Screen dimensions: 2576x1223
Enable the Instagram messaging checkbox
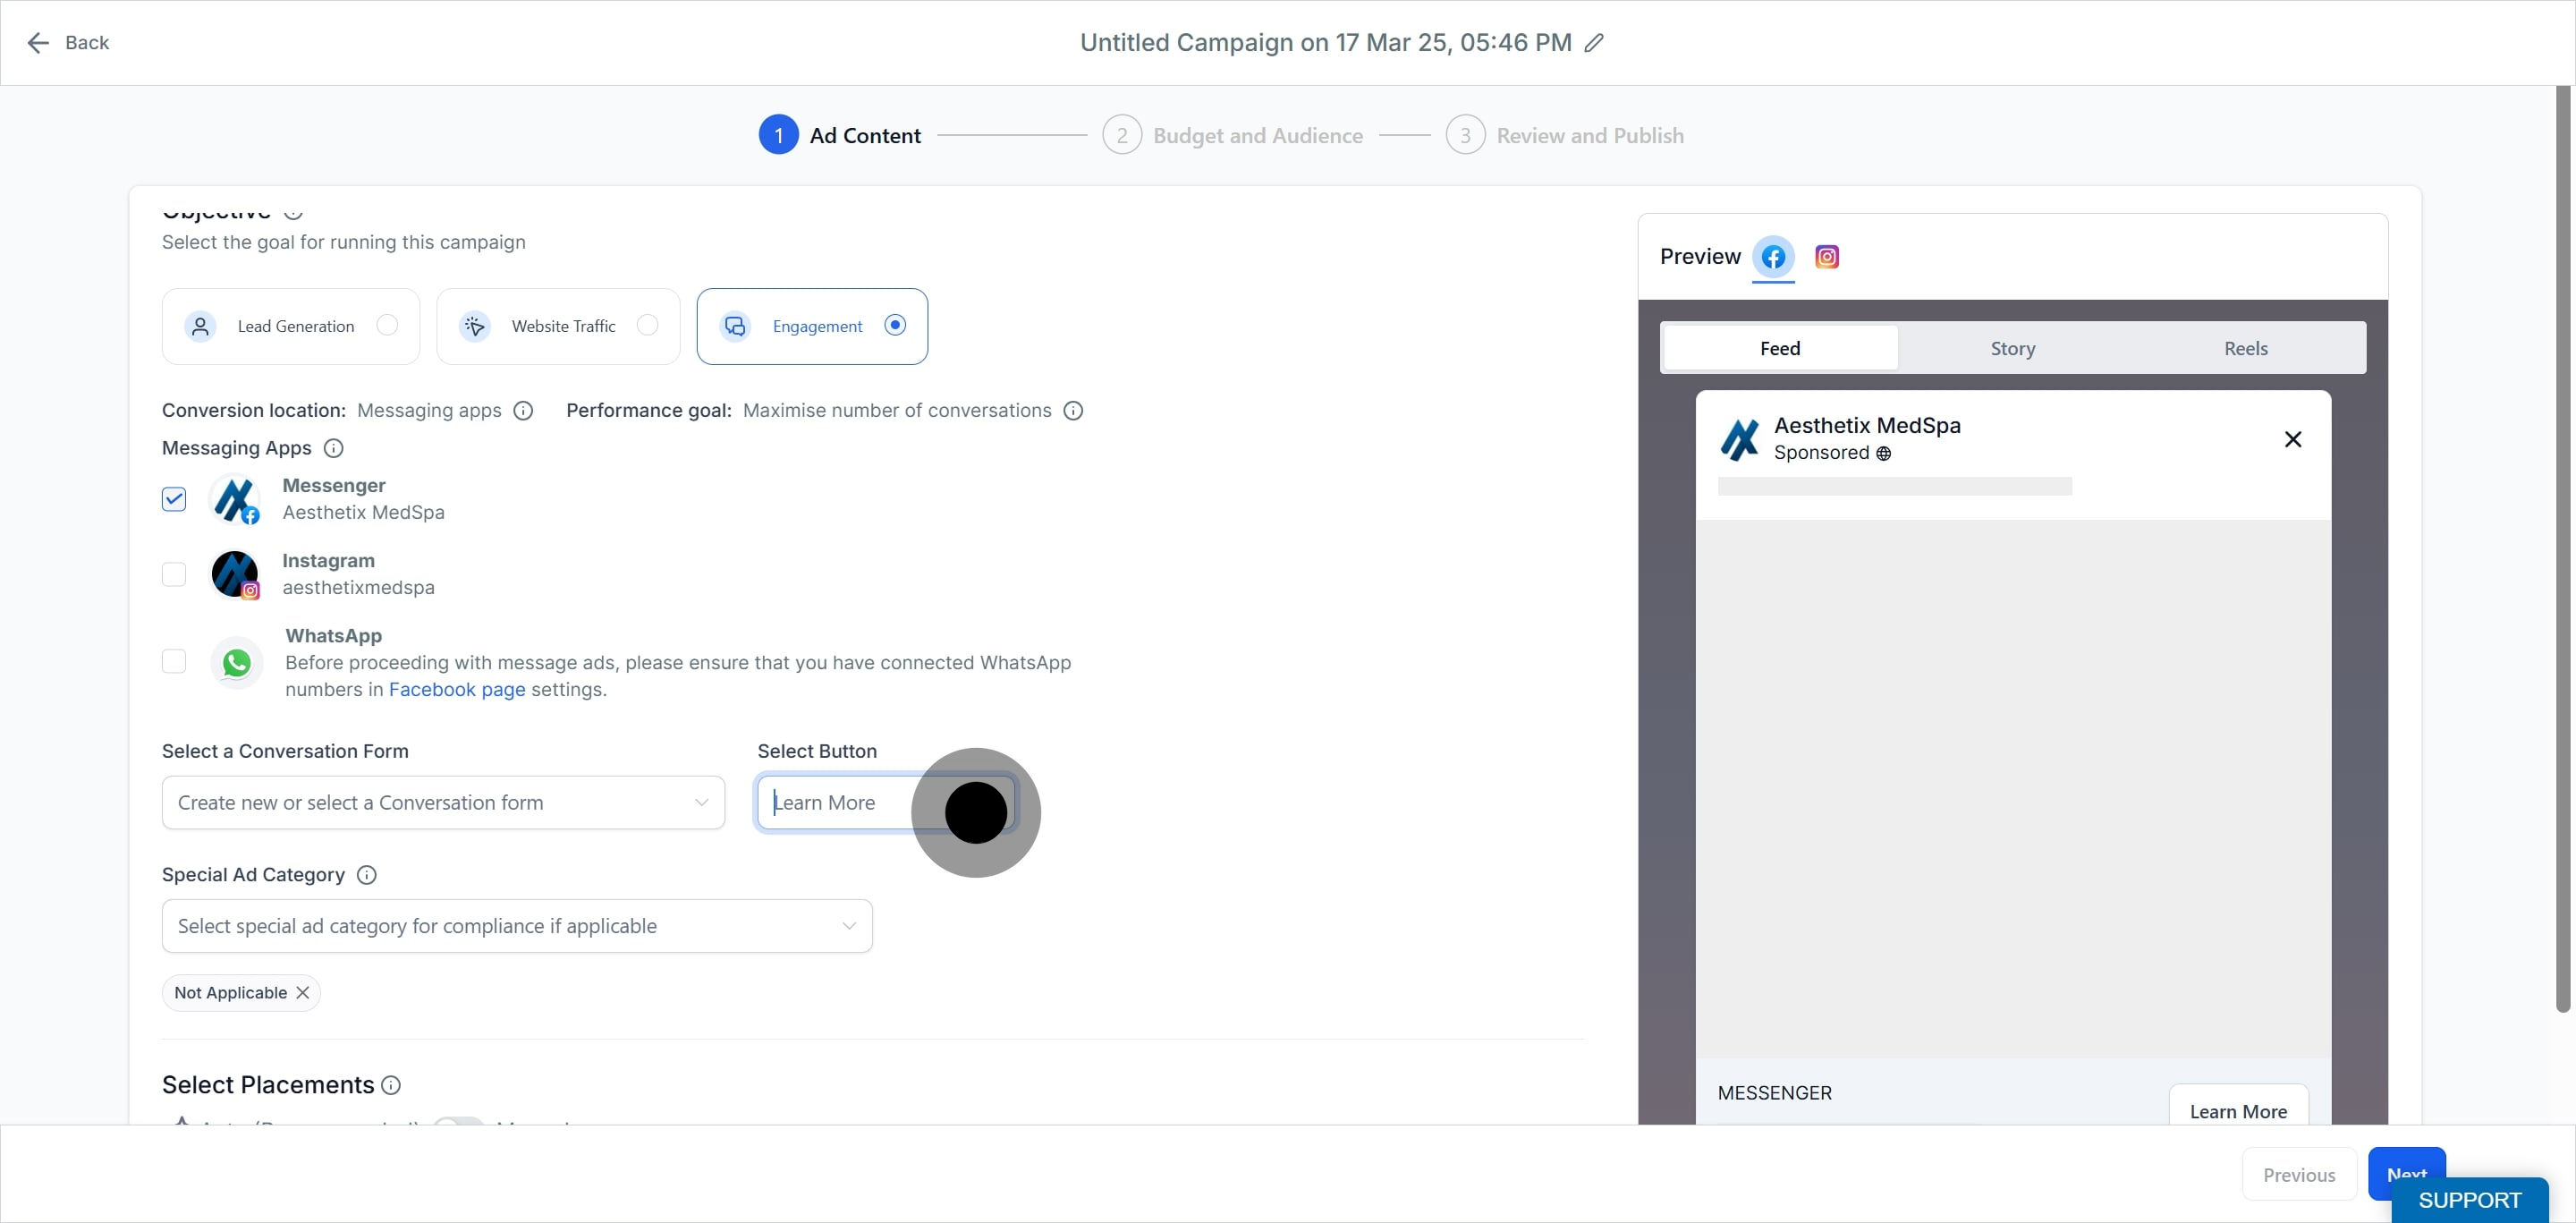[174, 574]
